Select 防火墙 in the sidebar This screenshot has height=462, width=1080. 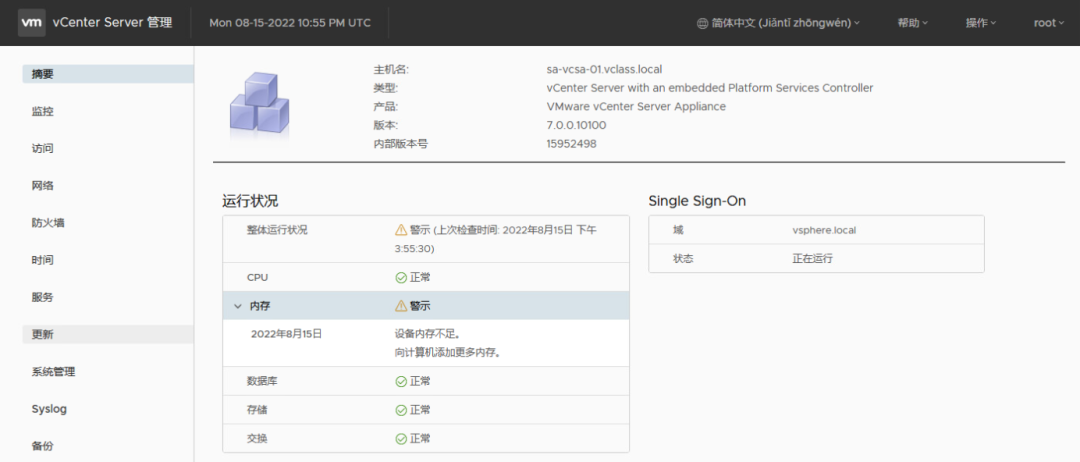click(x=48, y=223)
